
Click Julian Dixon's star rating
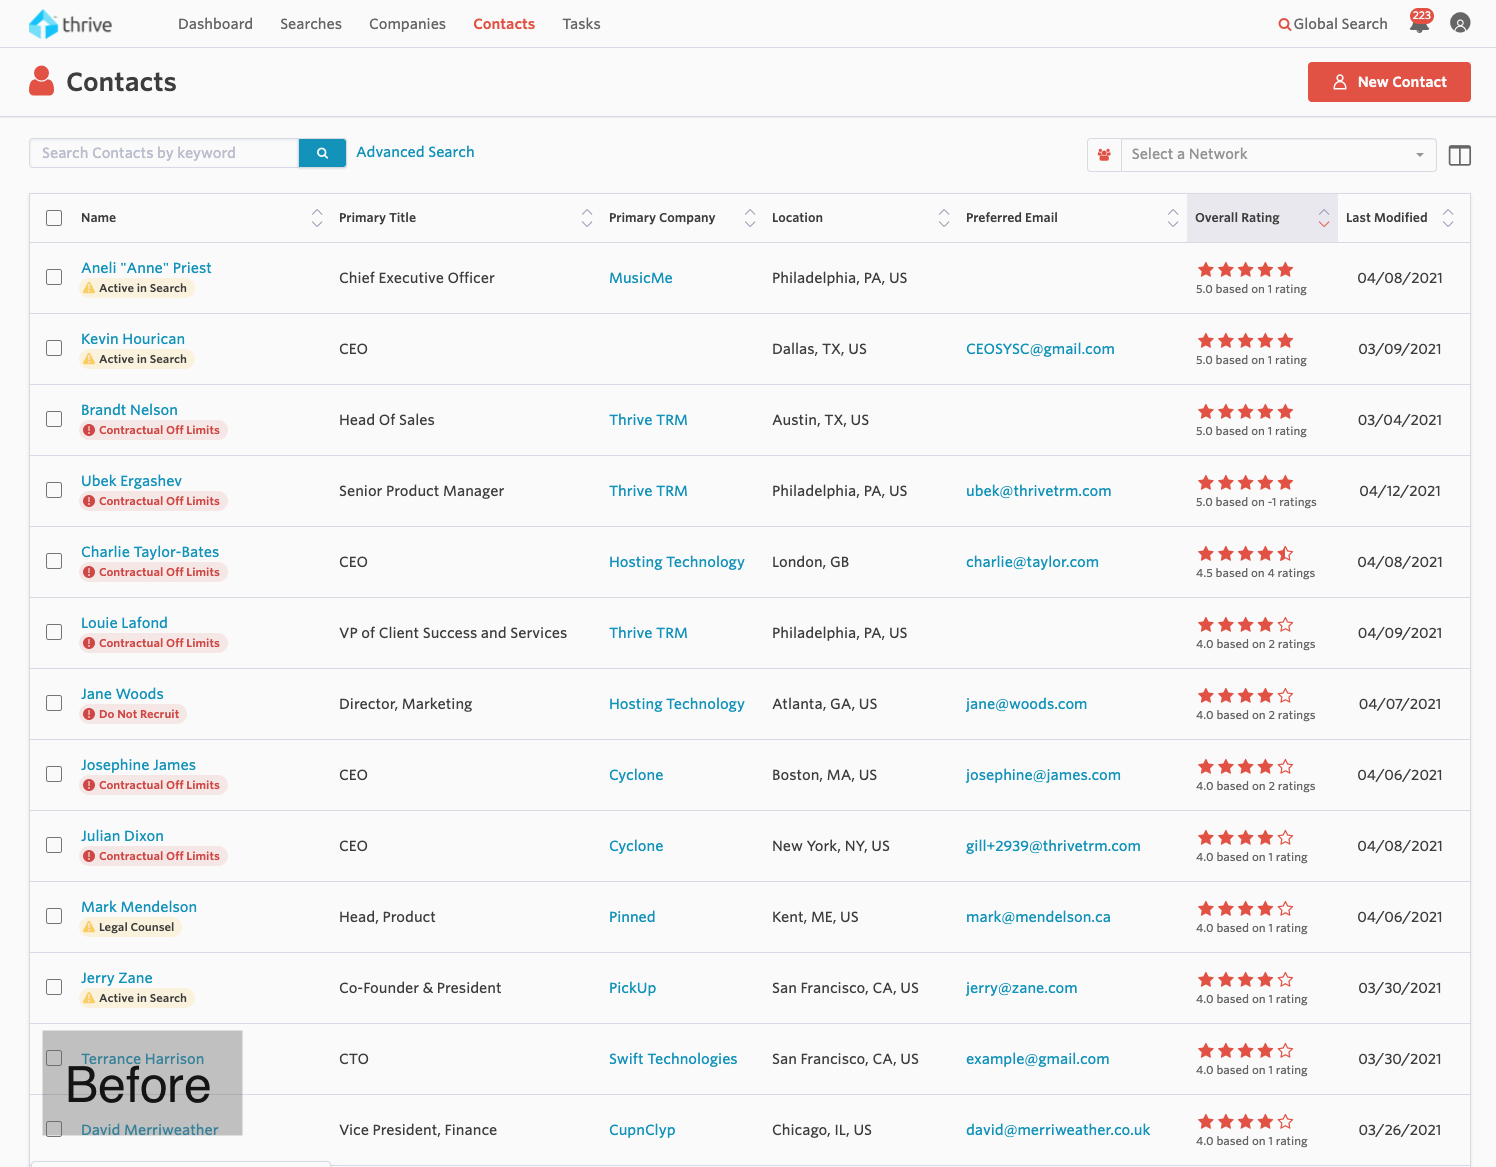(1245, 837)
